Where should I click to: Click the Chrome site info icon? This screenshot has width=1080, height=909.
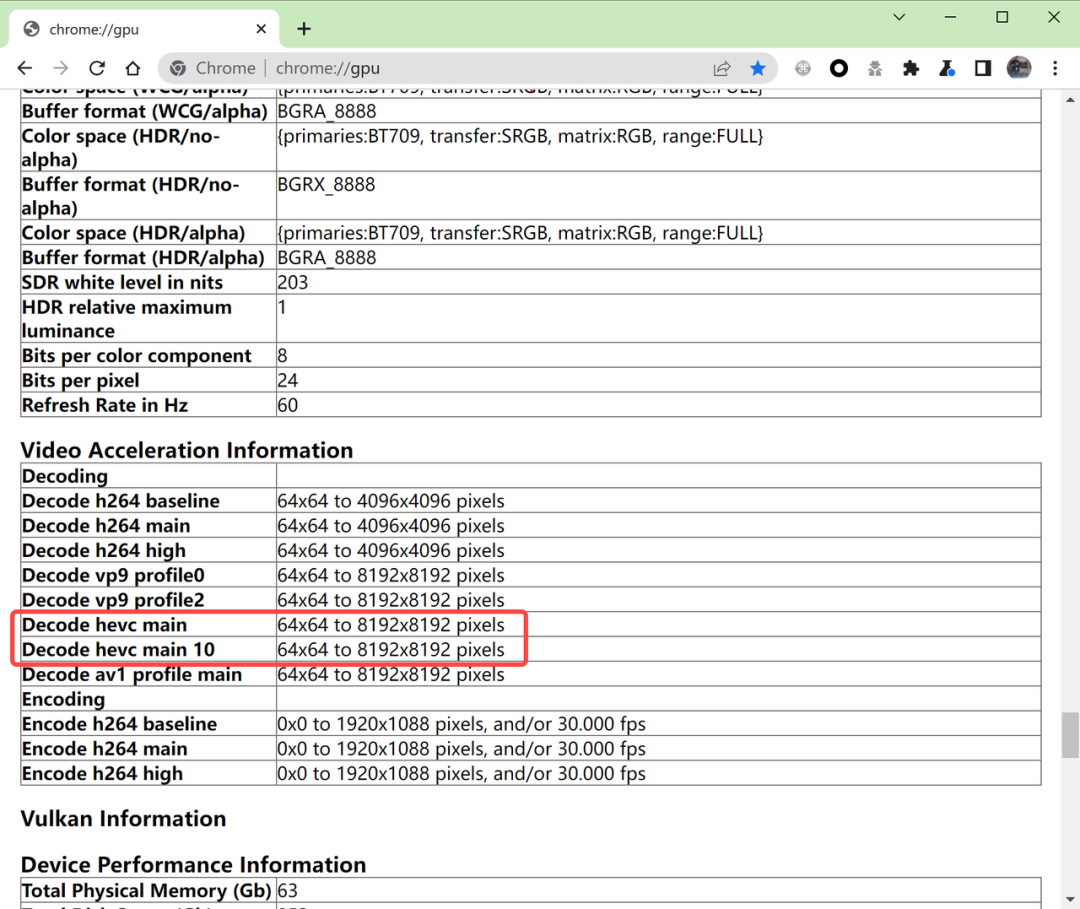pos(178,68)
